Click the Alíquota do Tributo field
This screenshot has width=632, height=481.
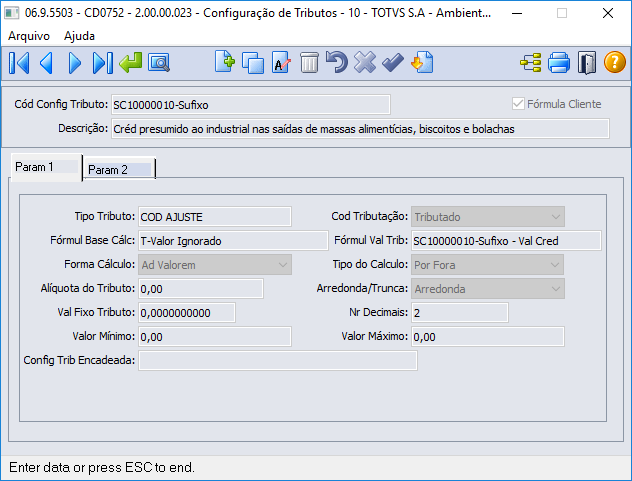[x=201, y=289]
